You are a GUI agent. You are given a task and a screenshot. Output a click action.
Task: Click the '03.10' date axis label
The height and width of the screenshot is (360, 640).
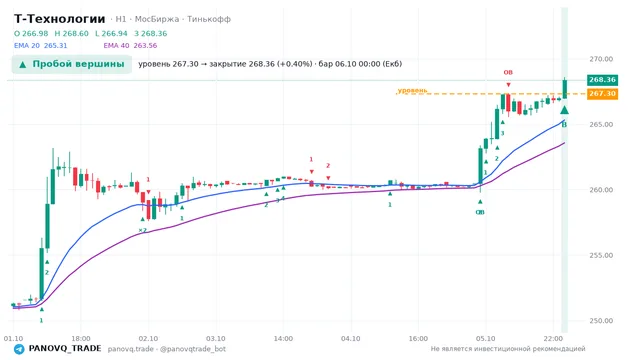(x=216, y=338)
